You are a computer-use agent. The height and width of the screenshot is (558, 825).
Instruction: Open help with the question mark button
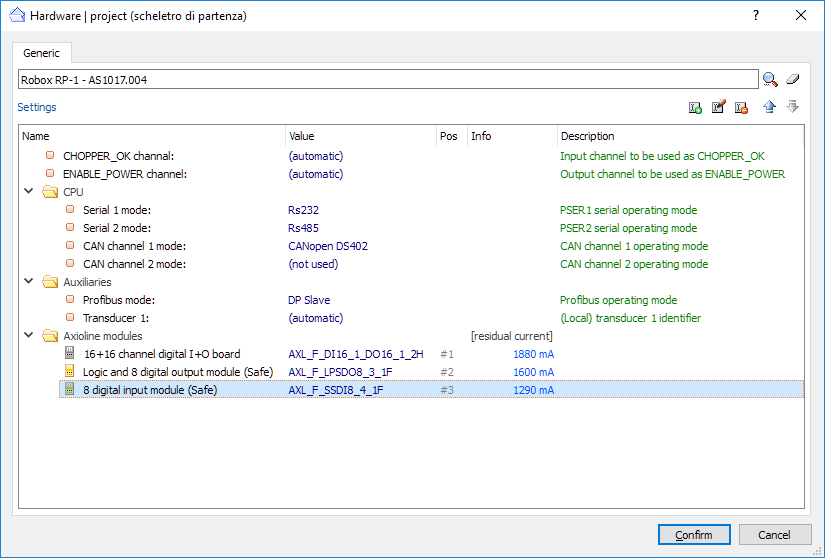coord(756,15)
